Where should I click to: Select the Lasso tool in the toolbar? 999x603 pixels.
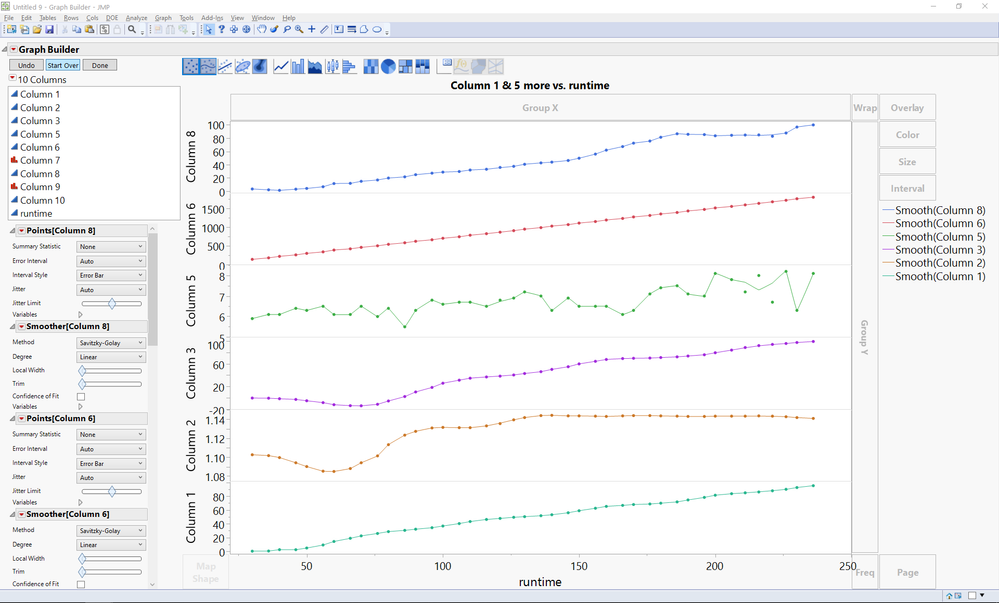287,30
